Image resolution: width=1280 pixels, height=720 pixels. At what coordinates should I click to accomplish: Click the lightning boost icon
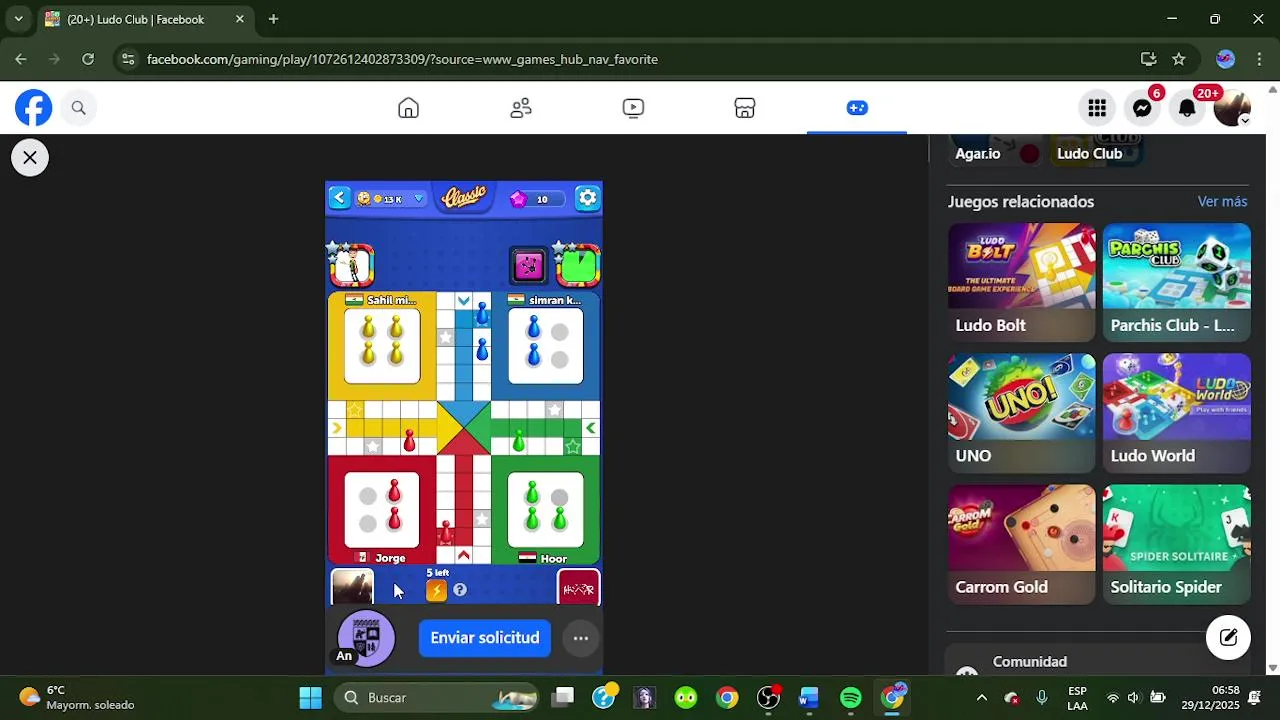tap(436, 591)
